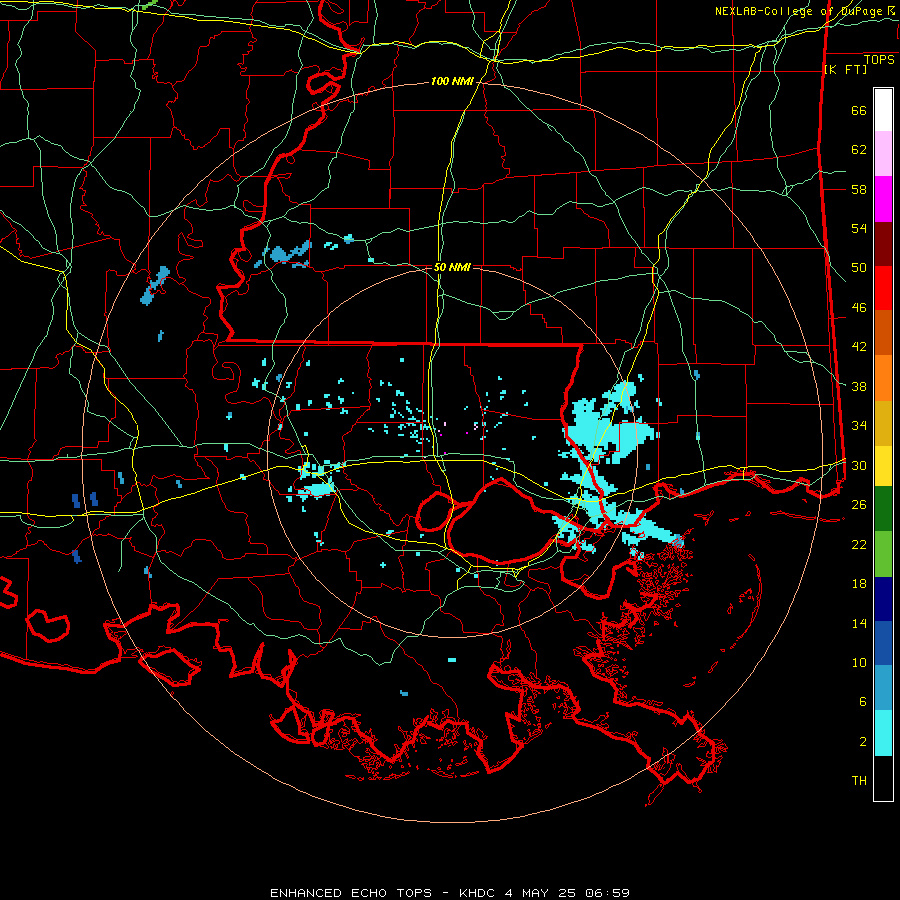Click the scale value 62
Viewport: 900px width, 900px height.
(859, 150)
